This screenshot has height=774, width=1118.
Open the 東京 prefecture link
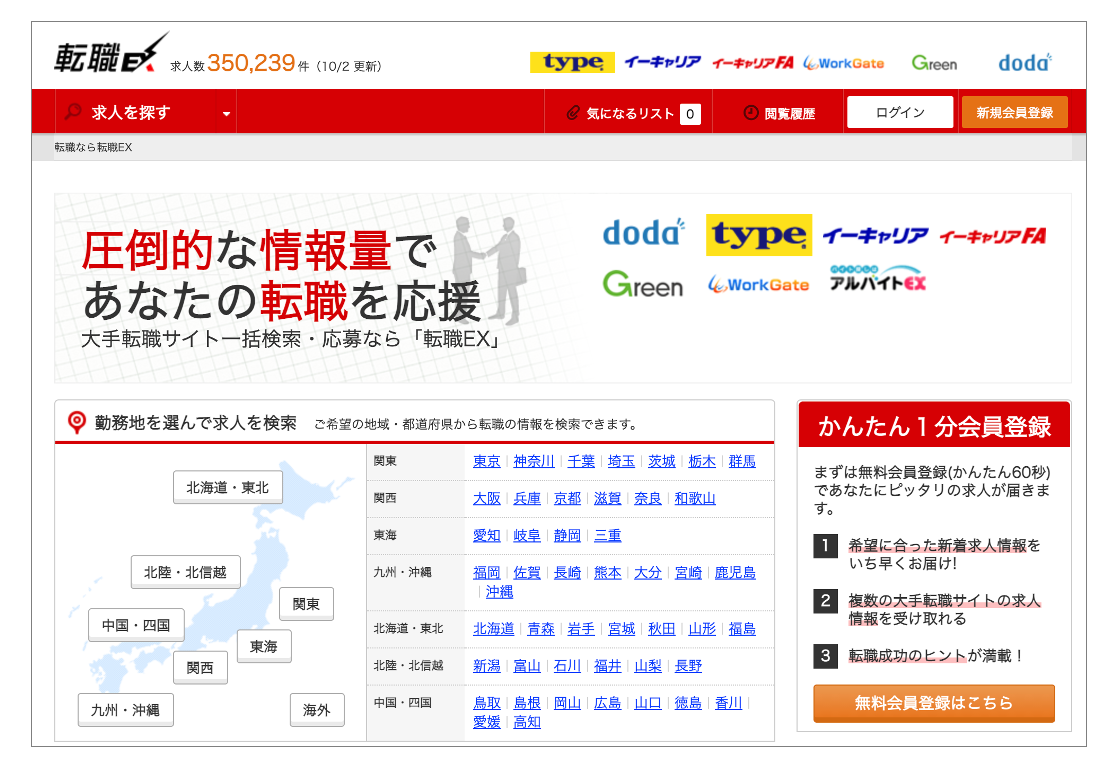pyautogui.click(x=487, y=461)
